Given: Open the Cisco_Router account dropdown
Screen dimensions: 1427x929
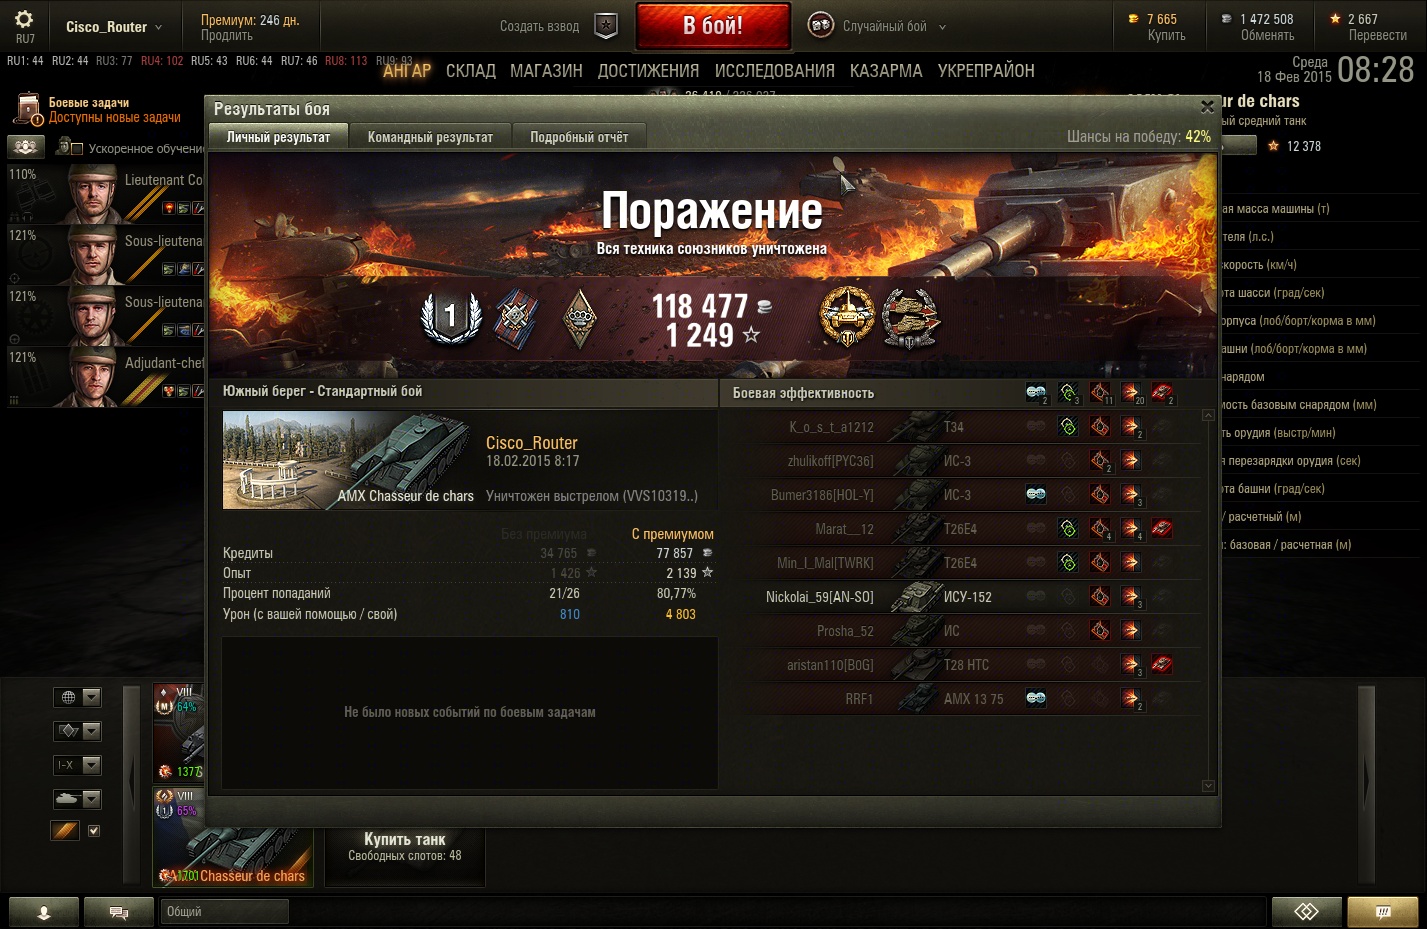Looking at the screenshot, I should tap(114, 27).
